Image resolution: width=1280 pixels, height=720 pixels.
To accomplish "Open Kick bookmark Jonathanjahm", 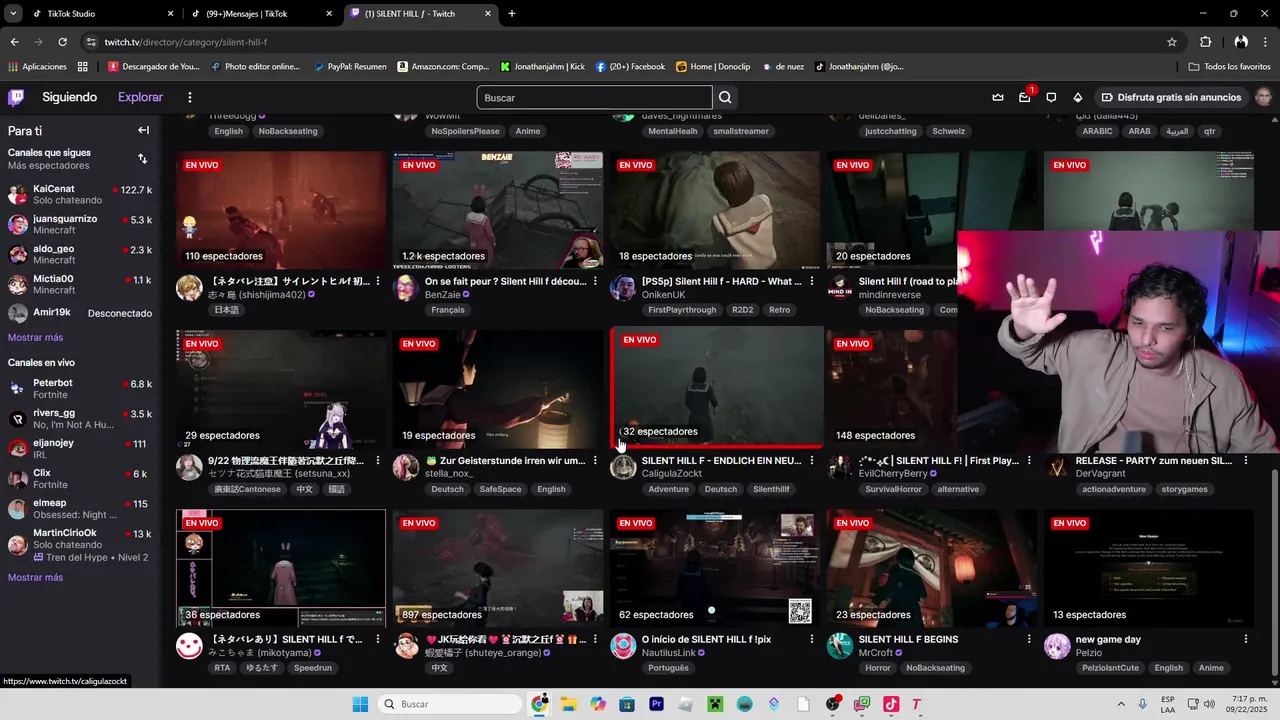I will click(x=542, y=67).
